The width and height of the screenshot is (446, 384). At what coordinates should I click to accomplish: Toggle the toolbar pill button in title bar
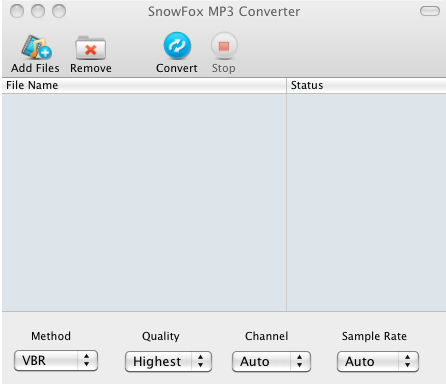point(430,11)
